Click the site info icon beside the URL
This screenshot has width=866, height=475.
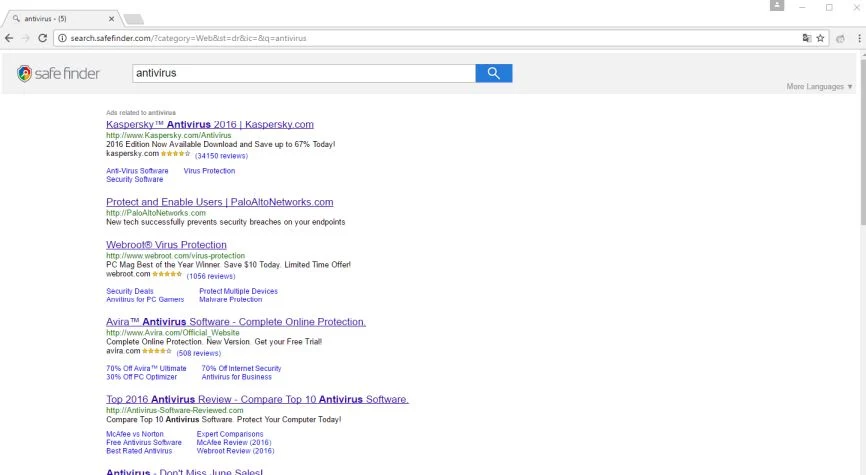click(62, 38)
